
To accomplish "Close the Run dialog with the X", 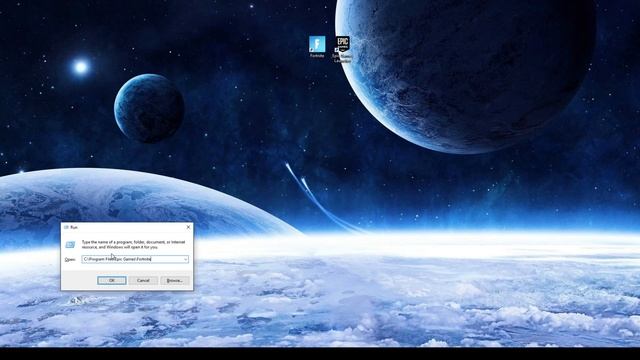I will click(x=188, y=227).
